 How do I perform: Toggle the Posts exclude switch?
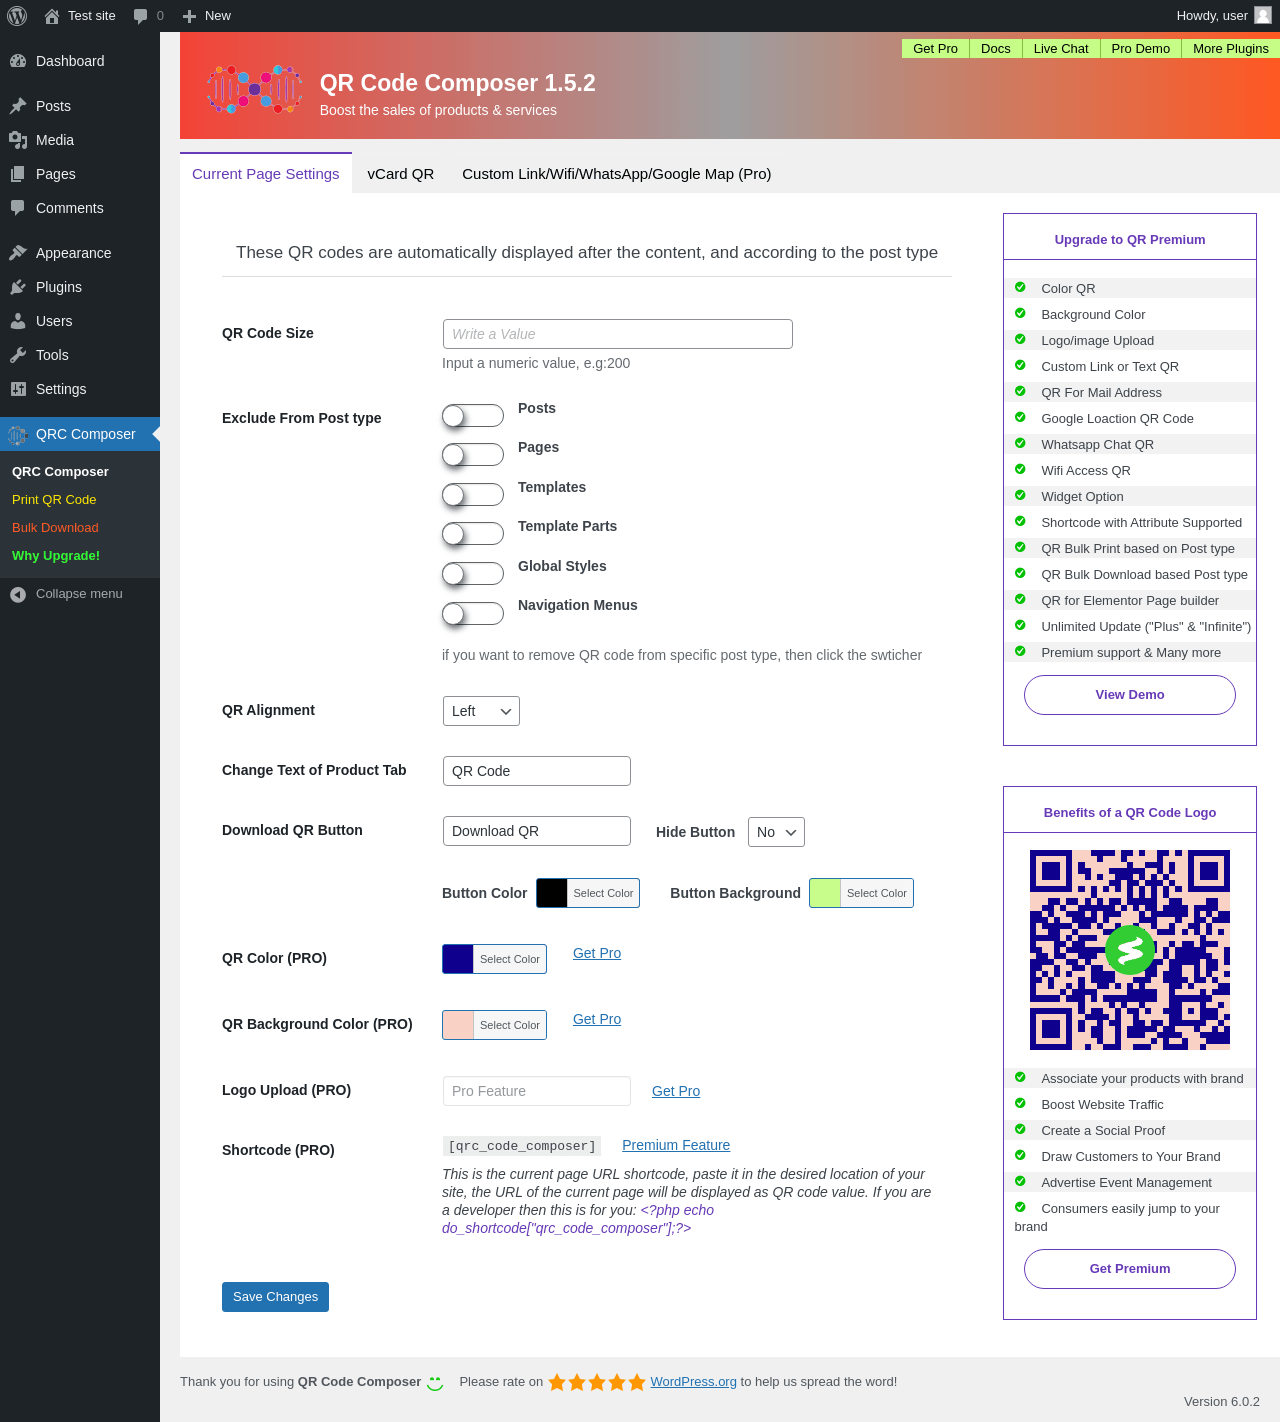click(473, 416)
